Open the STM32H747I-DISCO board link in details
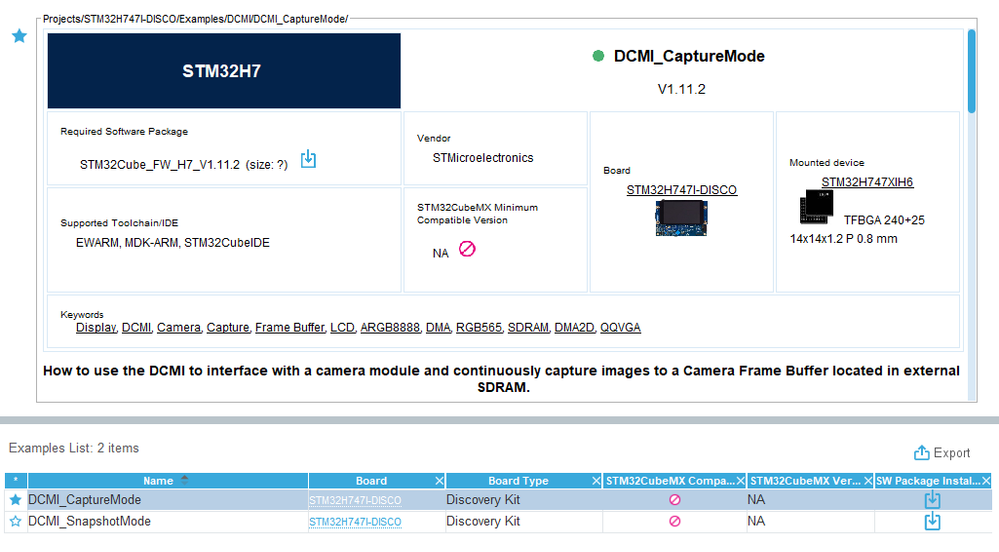The image size is (999, 552). point(682,190)
